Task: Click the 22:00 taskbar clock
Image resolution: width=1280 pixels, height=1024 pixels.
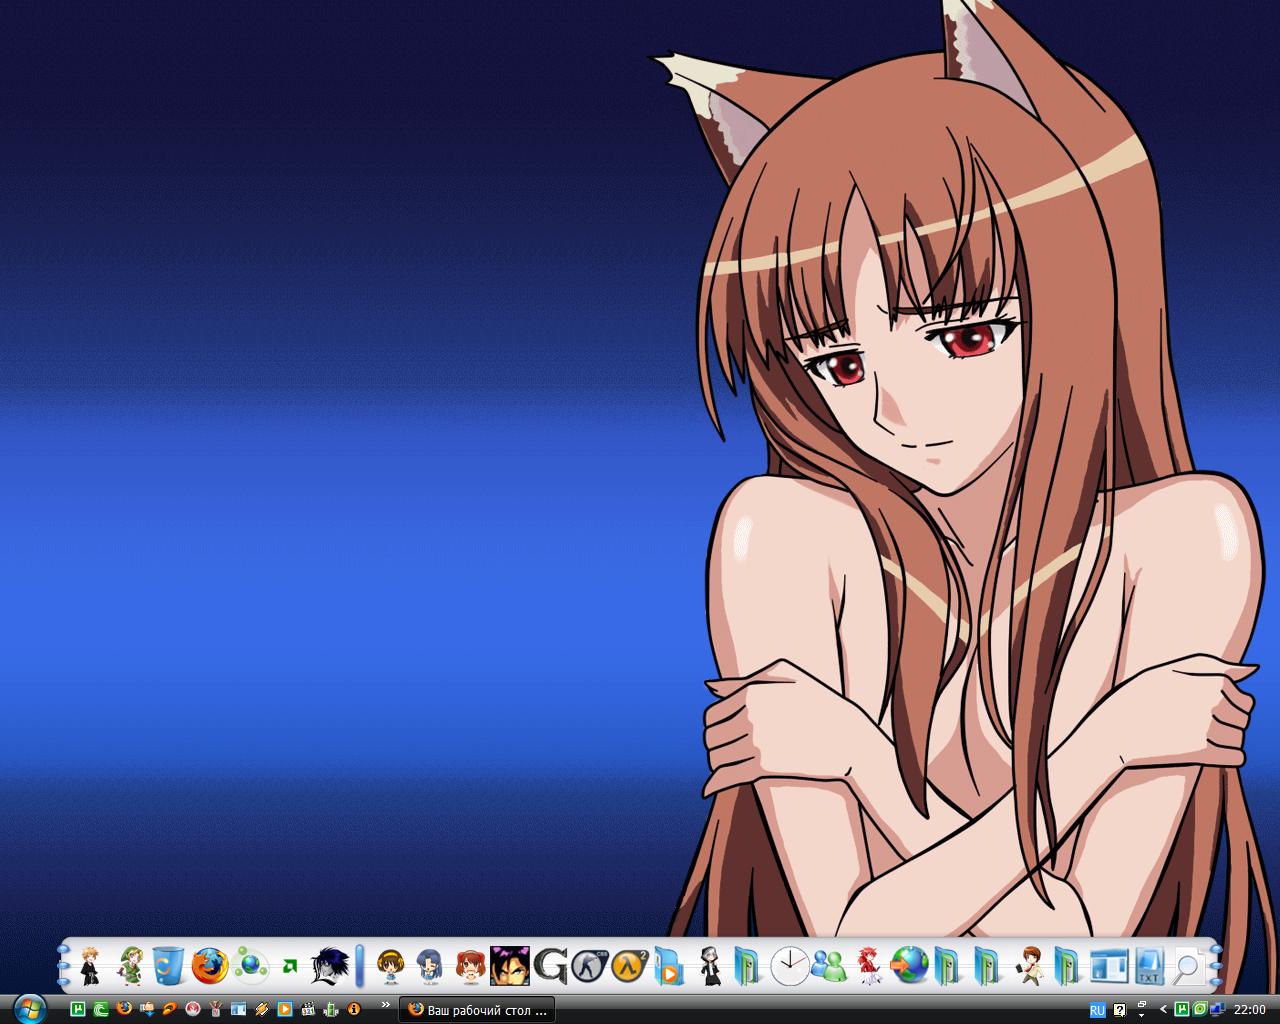Action: pos(1250,1010)
